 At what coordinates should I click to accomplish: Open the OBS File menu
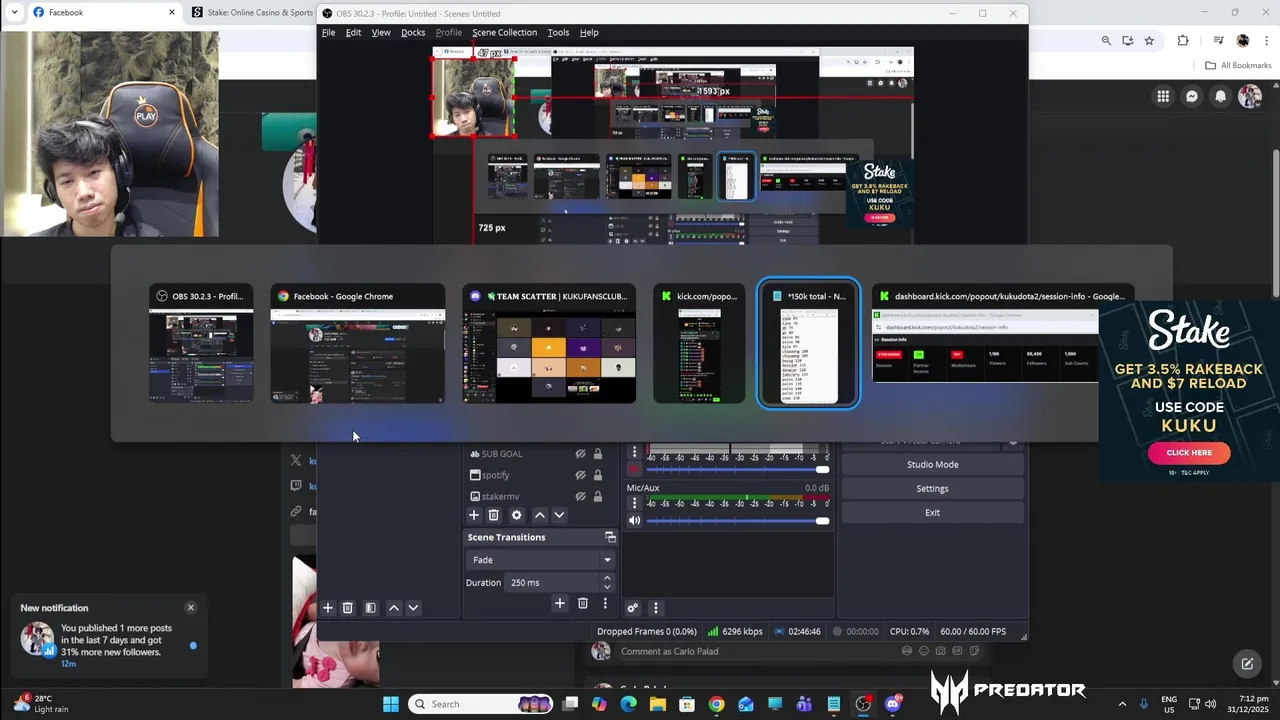coord(328,32)
